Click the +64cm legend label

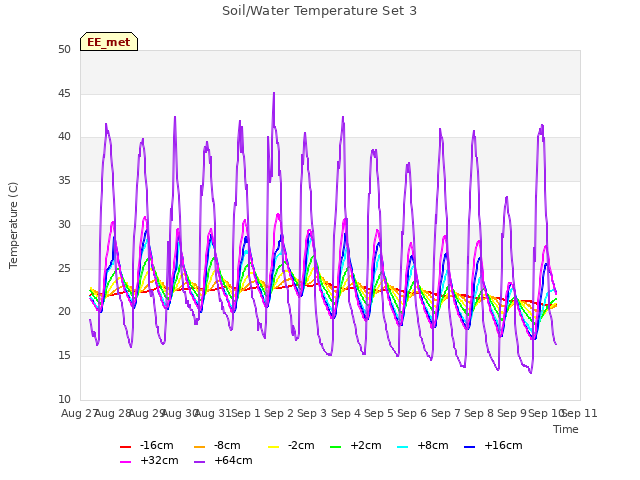(233, 460)
